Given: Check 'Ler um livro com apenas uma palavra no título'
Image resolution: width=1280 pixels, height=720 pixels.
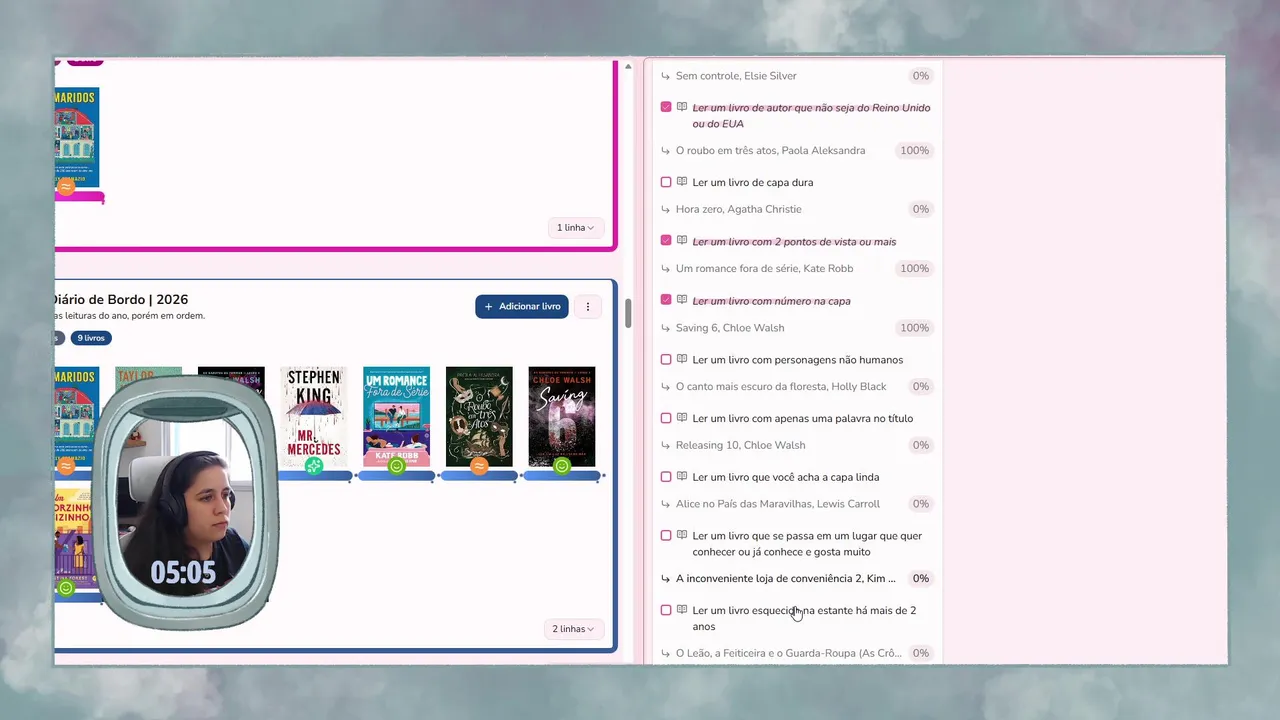Looking at the screenshot, I should pyautogui.click(x=666, y=418).
